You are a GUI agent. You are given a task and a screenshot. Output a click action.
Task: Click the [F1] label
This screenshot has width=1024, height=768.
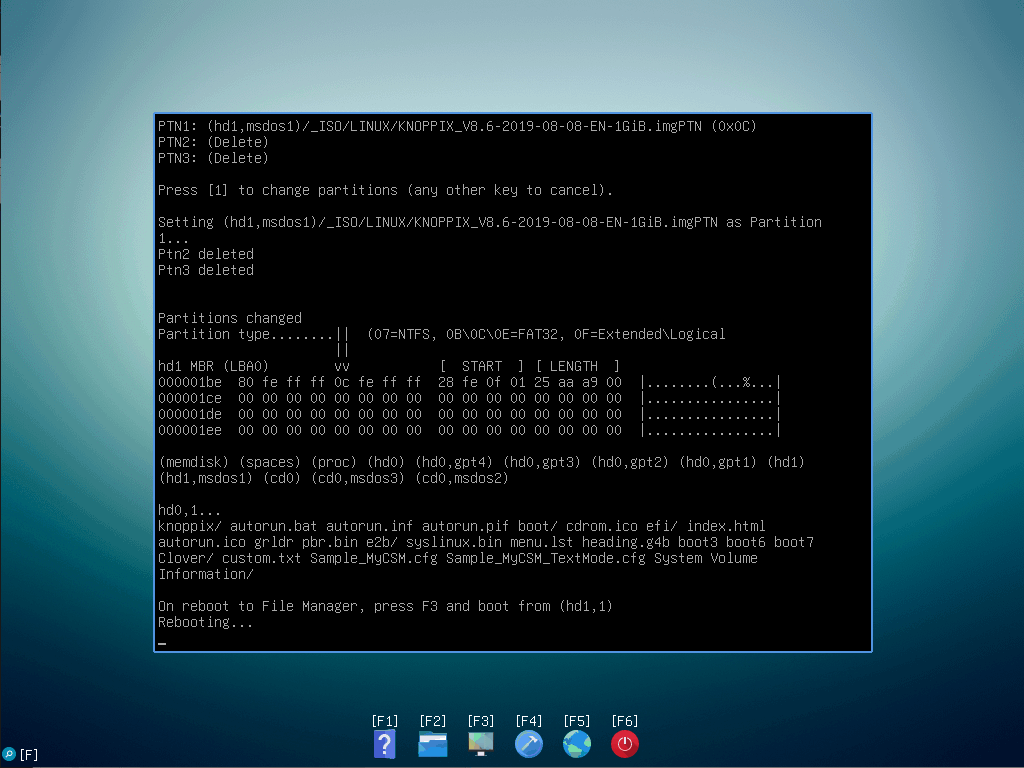tap(385, 721)
